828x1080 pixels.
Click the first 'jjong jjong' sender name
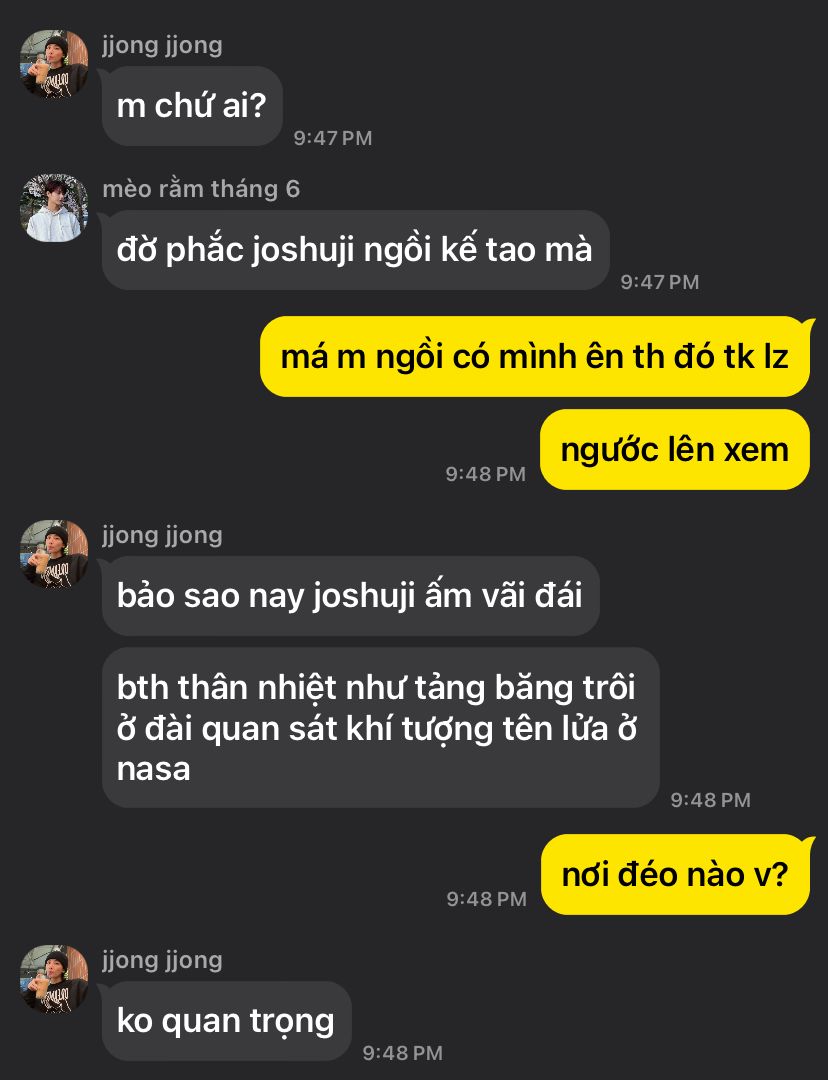[x=163, y=45]
